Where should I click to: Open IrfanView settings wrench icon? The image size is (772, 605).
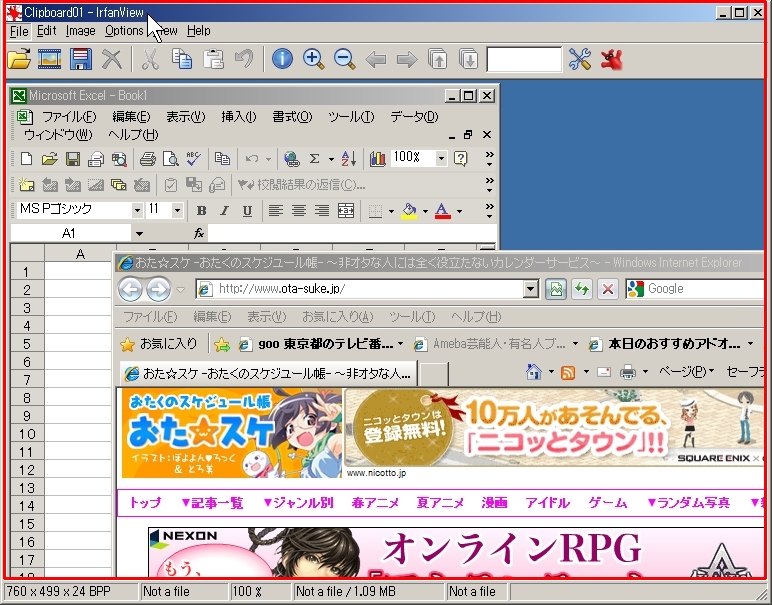[x=580, y=59]
